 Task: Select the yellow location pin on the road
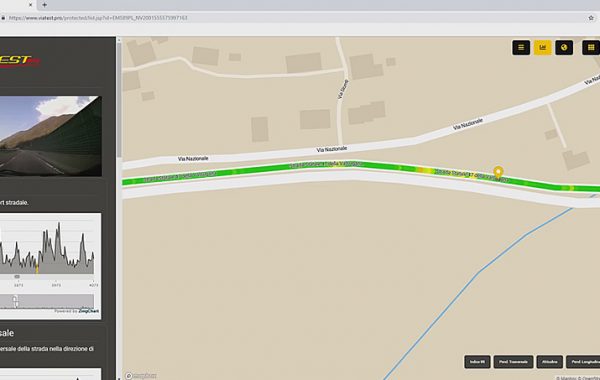[x=498, y=173]
